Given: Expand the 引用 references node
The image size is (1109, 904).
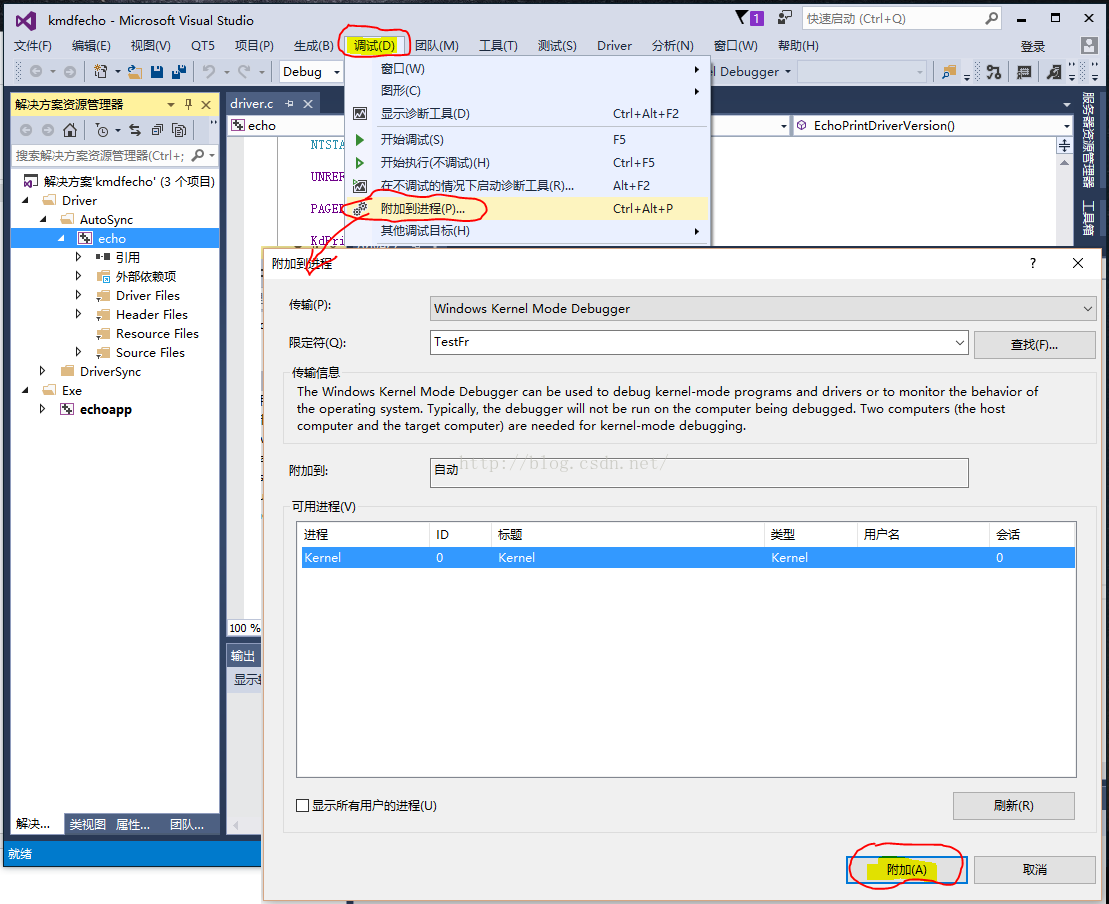Looking at the screenshot, I should pos(79,257).
